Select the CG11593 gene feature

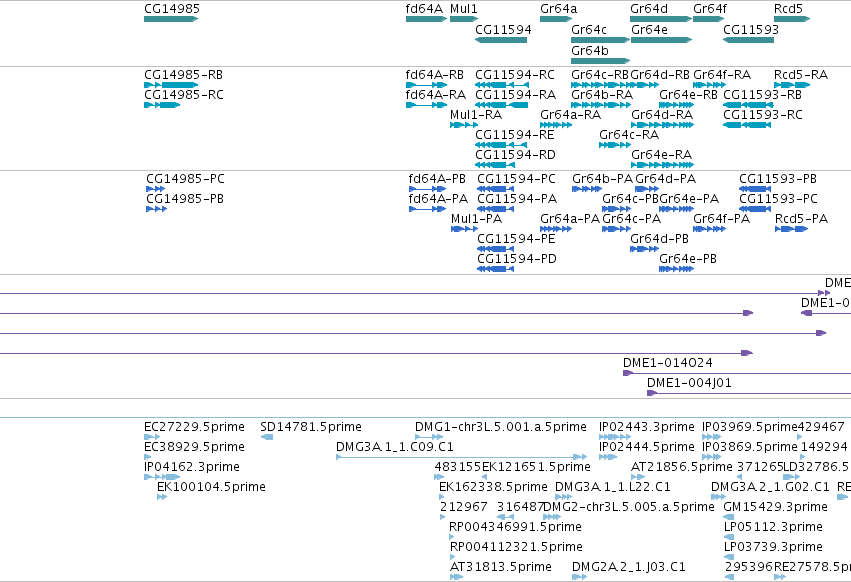[x=748, y=40]
